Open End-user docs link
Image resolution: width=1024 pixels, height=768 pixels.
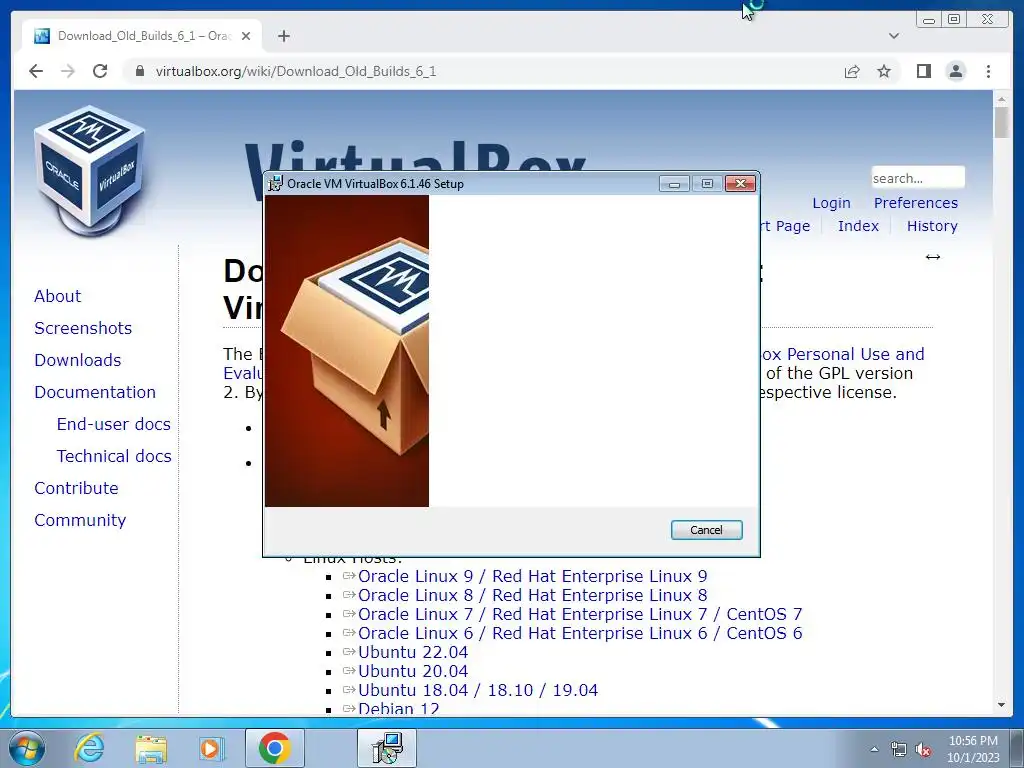(114, 424)
